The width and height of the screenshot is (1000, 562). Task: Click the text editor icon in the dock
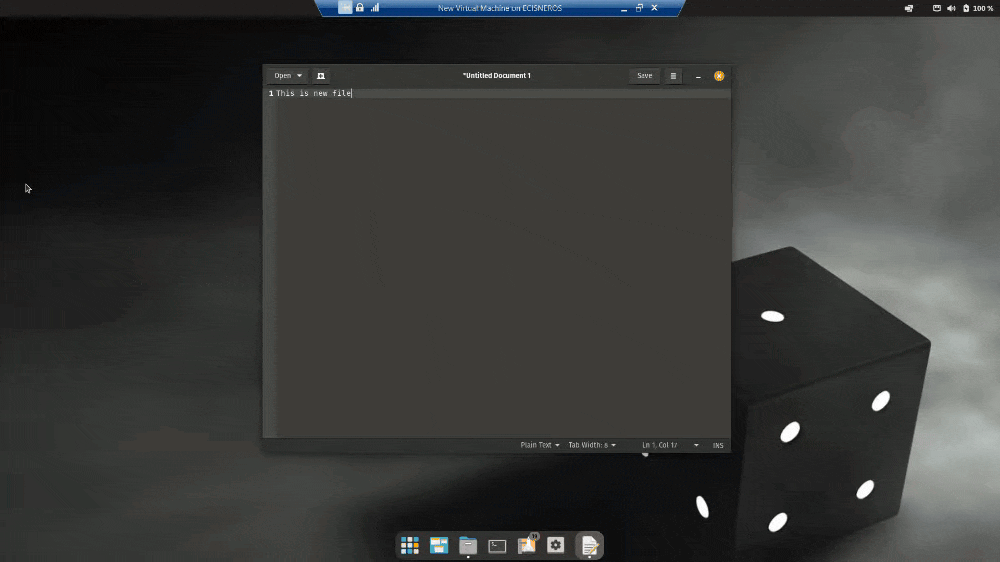click(x=589, y=545)
